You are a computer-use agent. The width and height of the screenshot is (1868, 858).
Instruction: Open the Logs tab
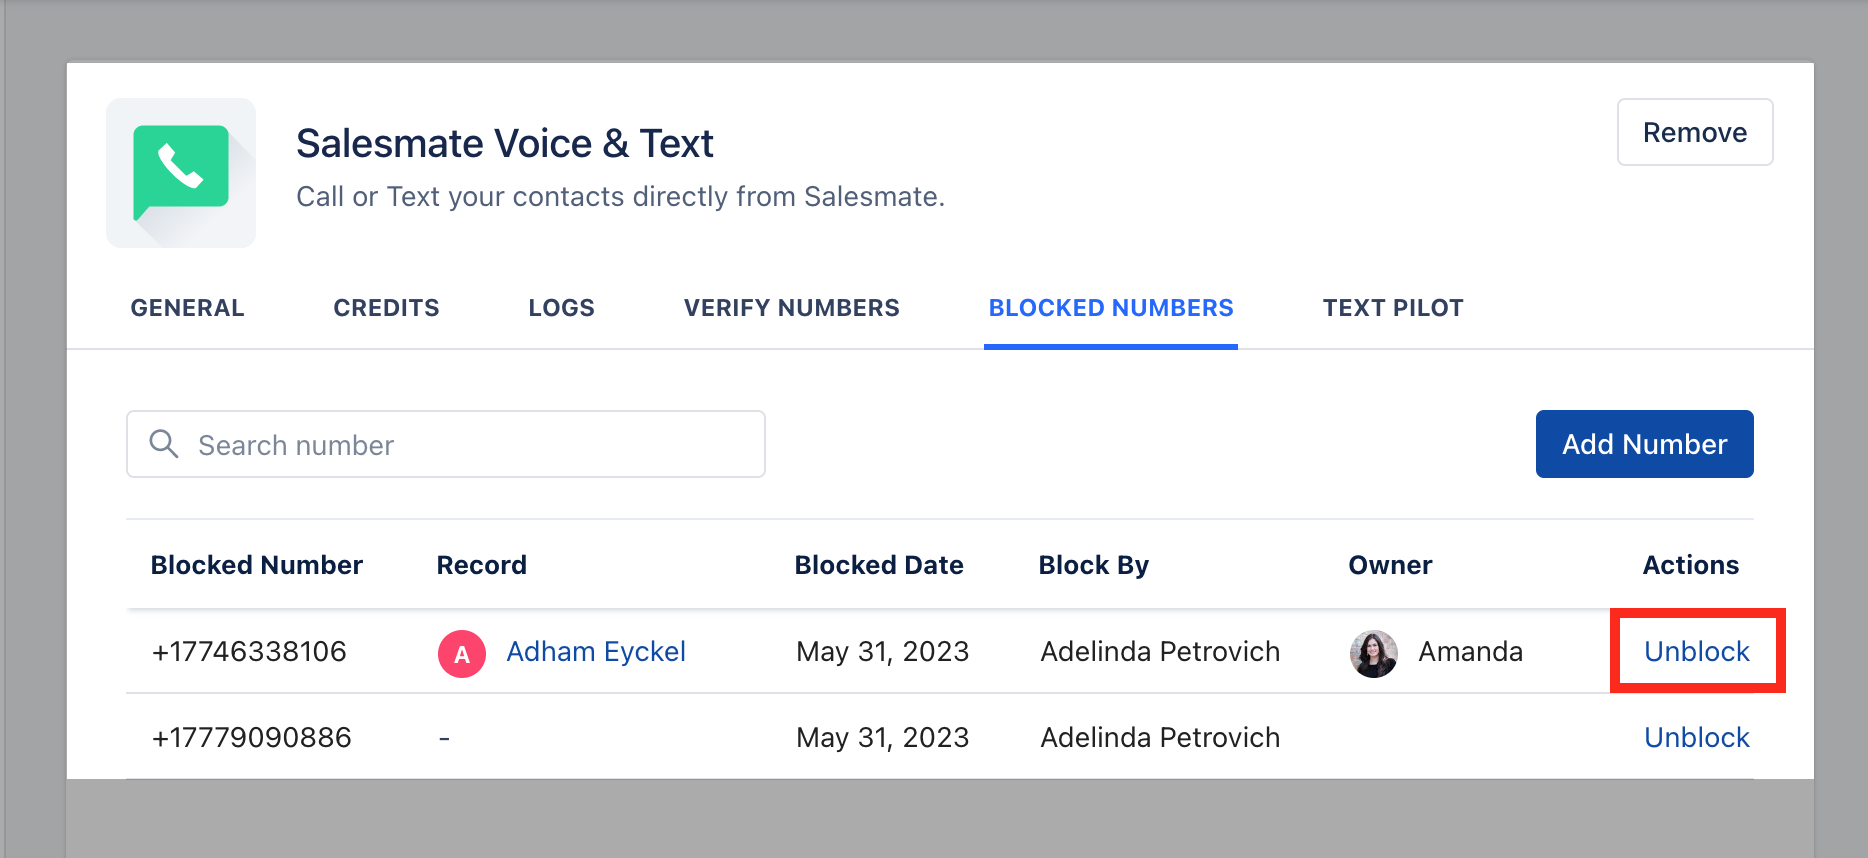click(x=562, y=308)
